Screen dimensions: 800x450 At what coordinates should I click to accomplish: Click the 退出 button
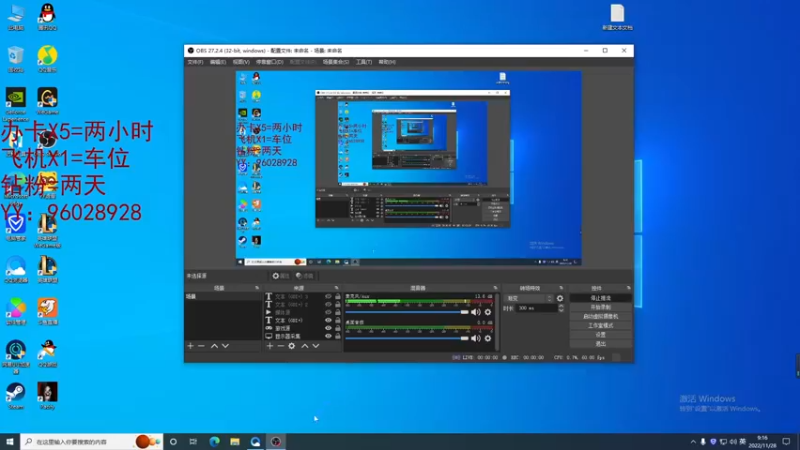tap(601, 344)
